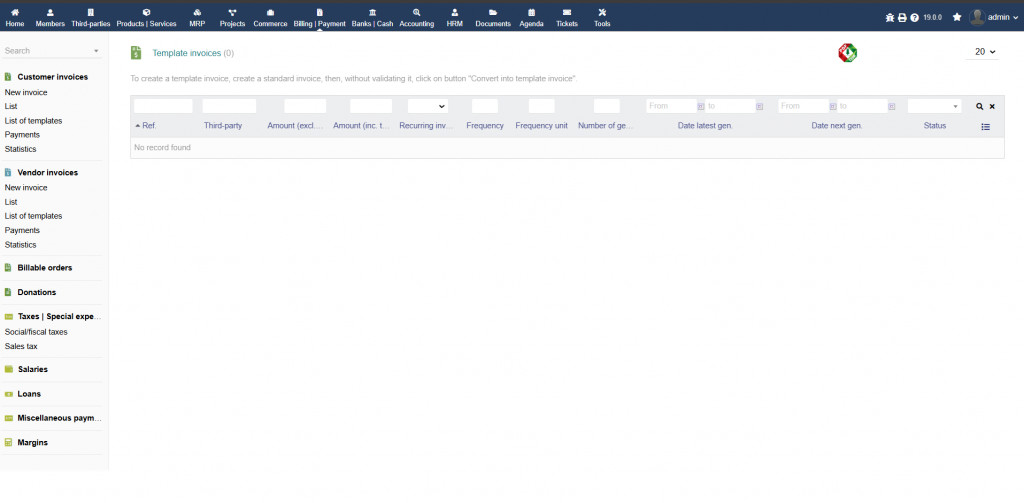The image size is (1024, 503).
Task: Open the HRM module
Action: (x=455, y=18)
